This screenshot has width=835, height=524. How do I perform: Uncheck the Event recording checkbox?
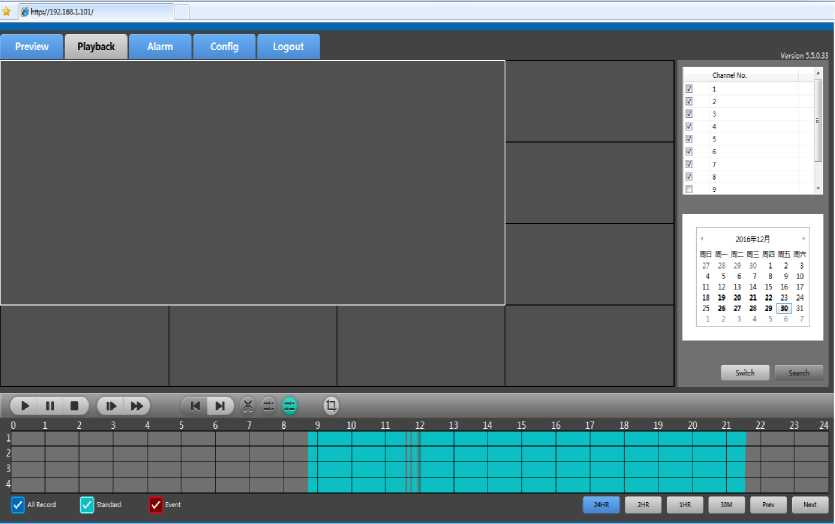tap(156, 505)
